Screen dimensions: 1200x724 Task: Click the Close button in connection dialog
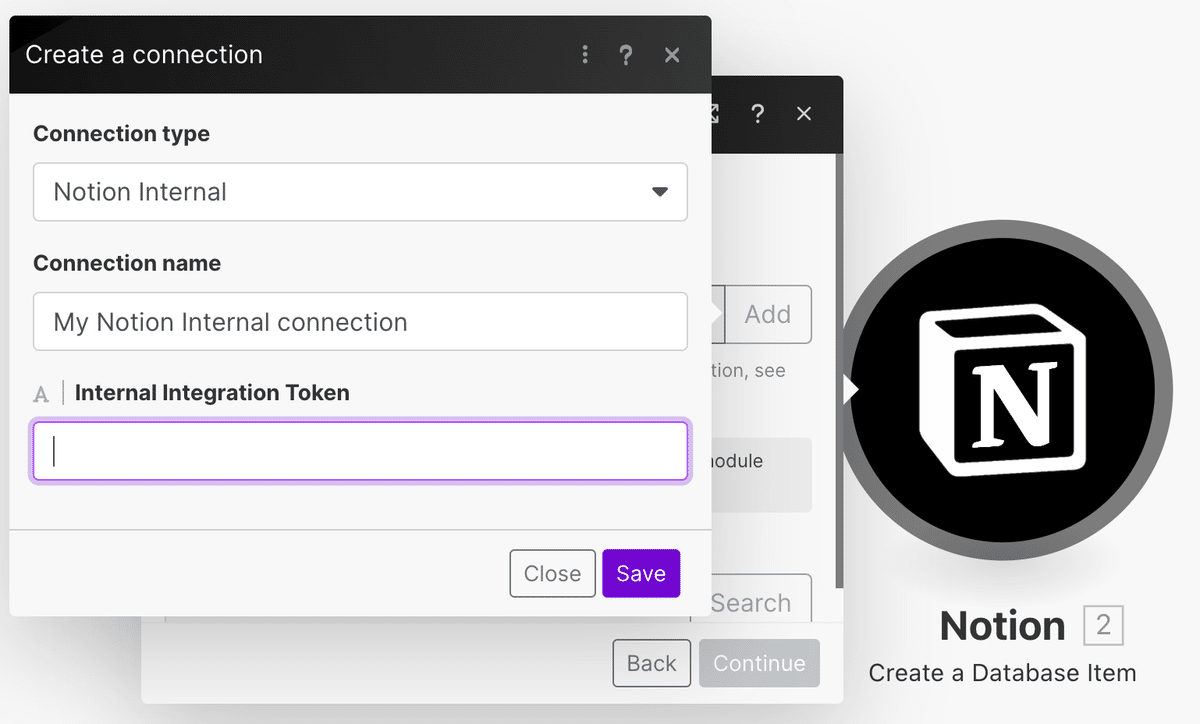click(x=552, y=573)
